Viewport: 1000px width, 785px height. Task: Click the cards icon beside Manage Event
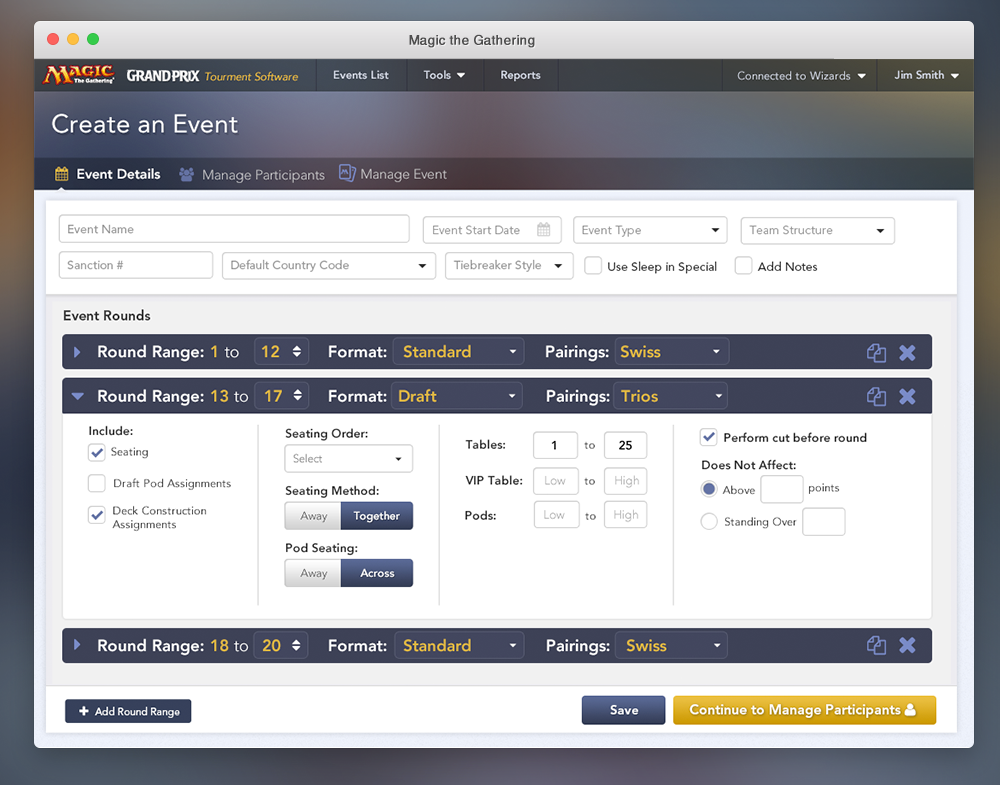[x=347, y=173]
